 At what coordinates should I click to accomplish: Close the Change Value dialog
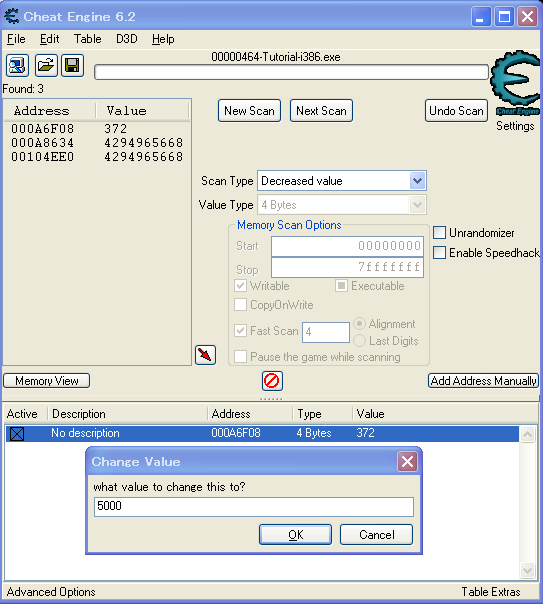tap(407, 461)
